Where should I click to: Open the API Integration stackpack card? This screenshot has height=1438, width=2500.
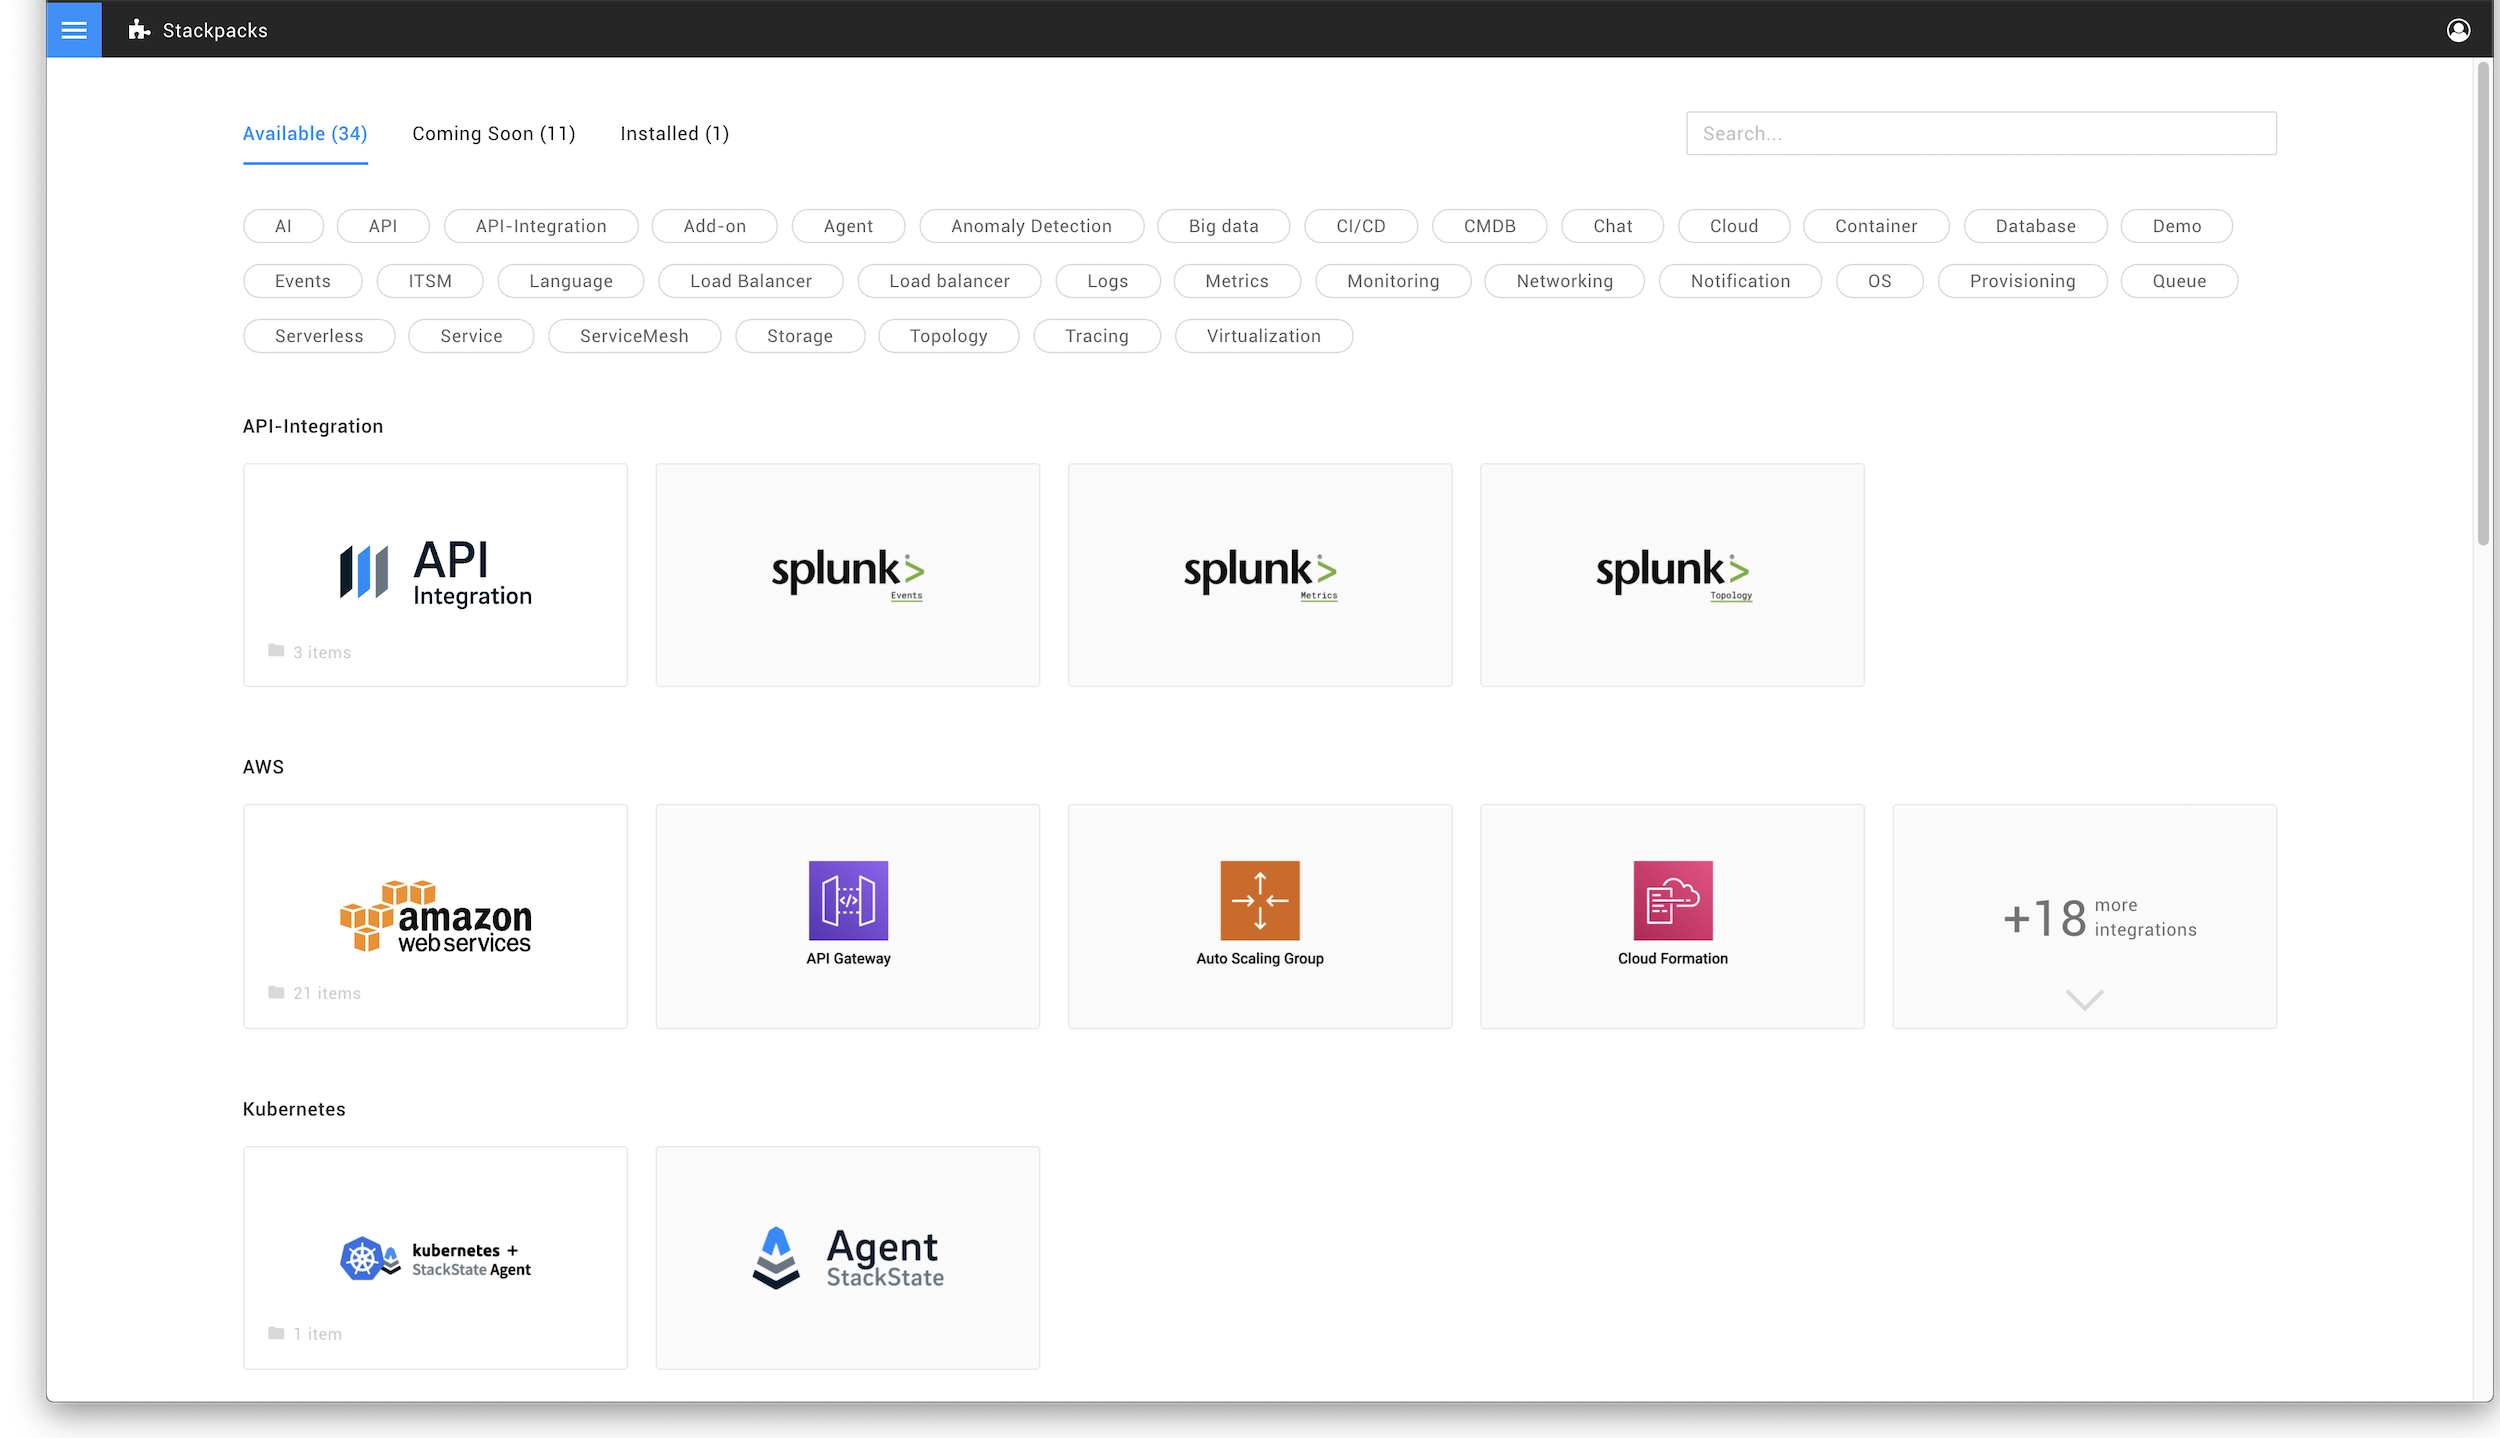[x=435, y=575]
